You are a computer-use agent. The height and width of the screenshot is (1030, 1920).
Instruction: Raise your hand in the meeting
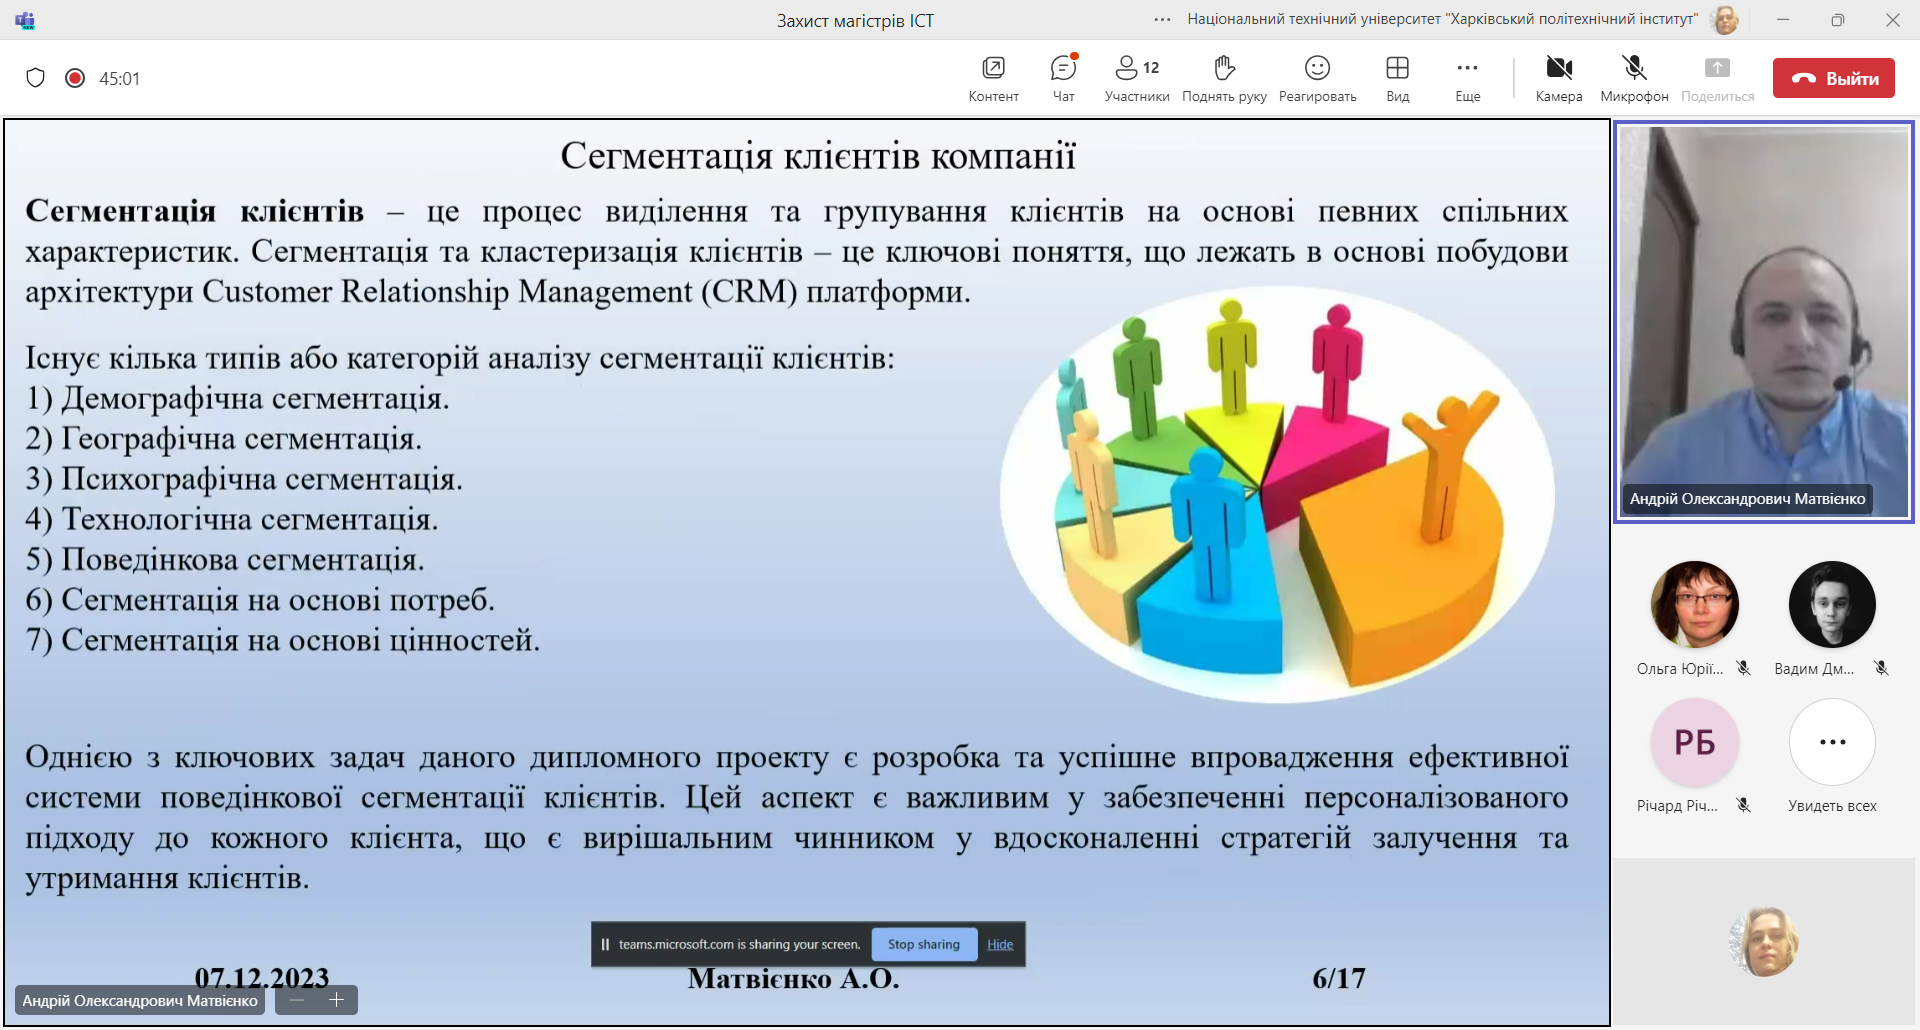coord(1224,77)
